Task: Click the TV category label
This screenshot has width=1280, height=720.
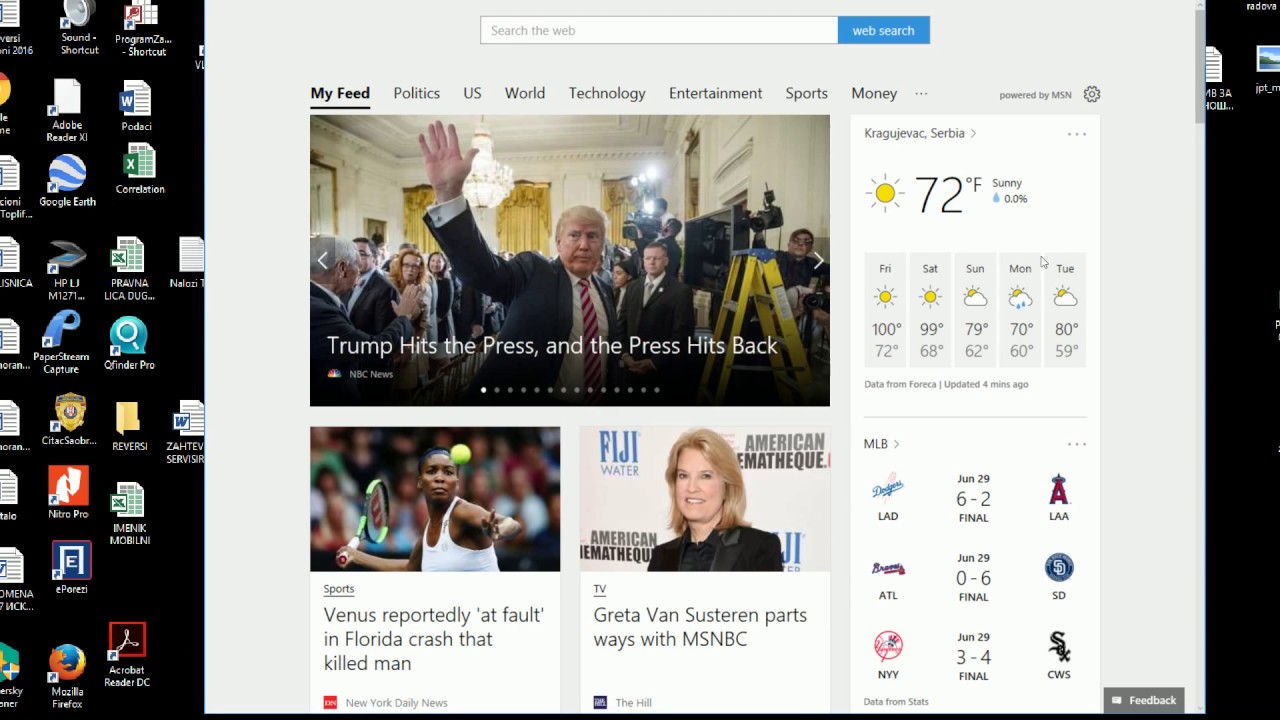Action: tap(600, 589)
